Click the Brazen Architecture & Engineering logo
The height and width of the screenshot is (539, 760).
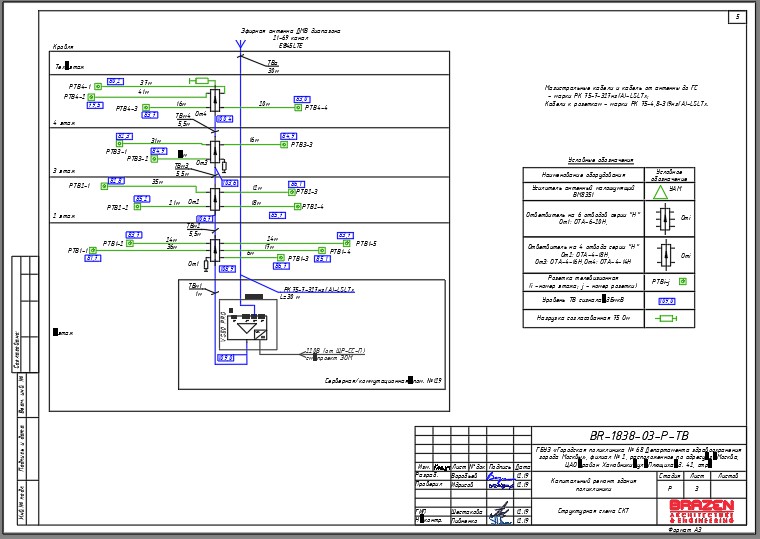tap(702, 511)
